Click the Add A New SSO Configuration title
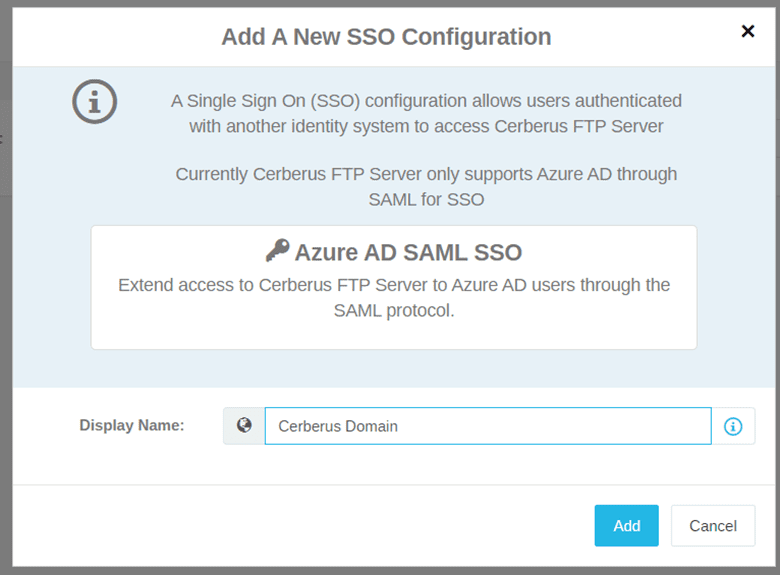 387,37
